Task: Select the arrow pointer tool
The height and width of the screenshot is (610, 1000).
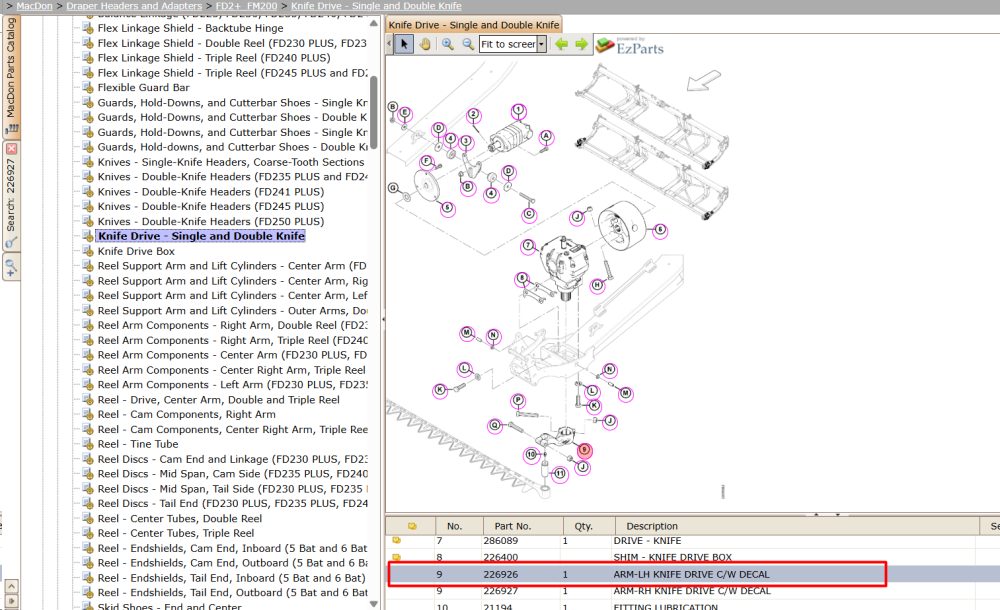Action: pos(404,44)
